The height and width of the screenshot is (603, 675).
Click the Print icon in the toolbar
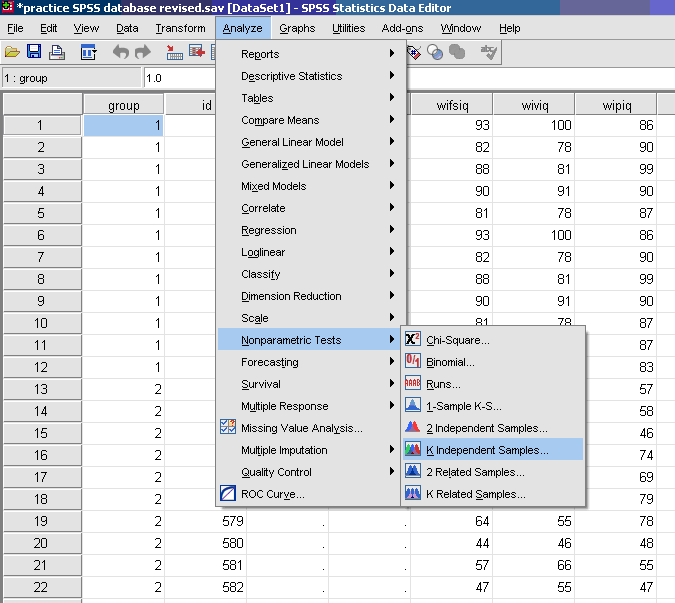(x=57, y=52)
